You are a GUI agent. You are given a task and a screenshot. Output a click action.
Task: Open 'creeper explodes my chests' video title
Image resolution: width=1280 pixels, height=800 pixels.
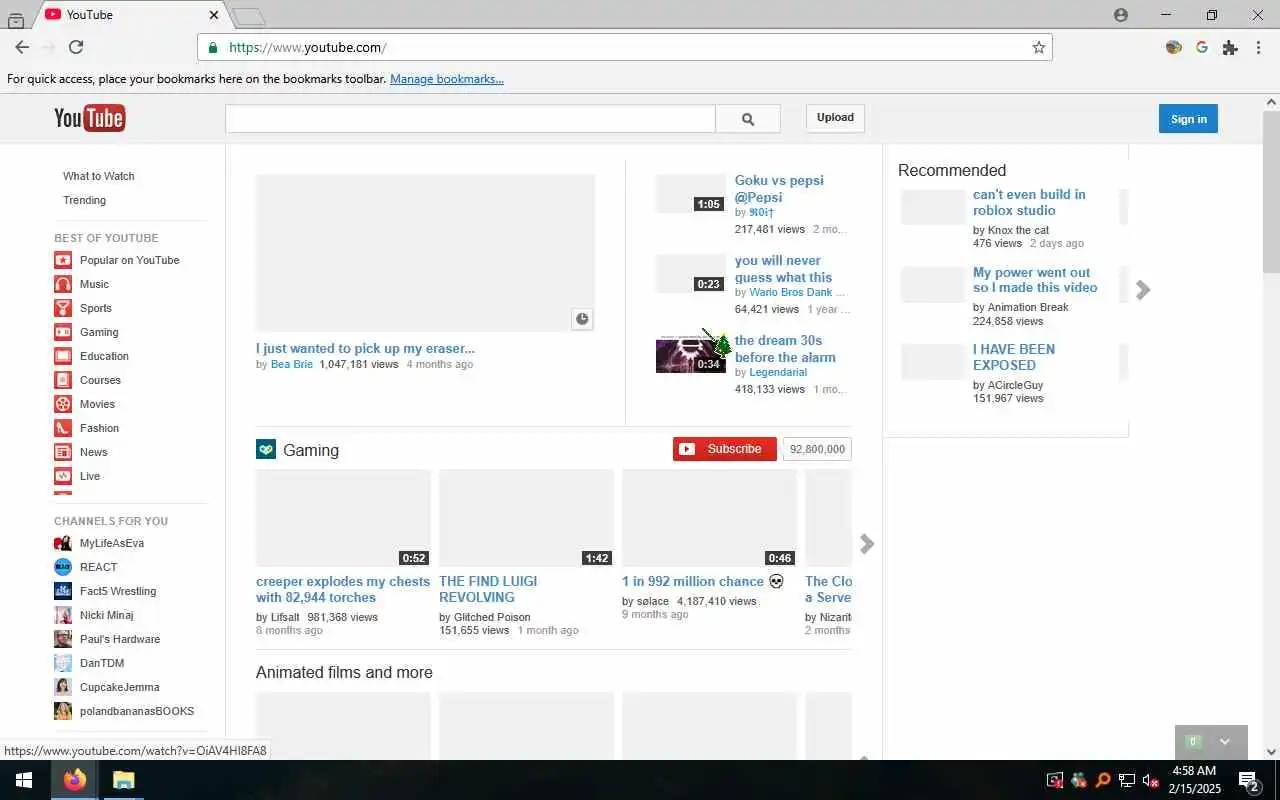[x=343, y=589]
